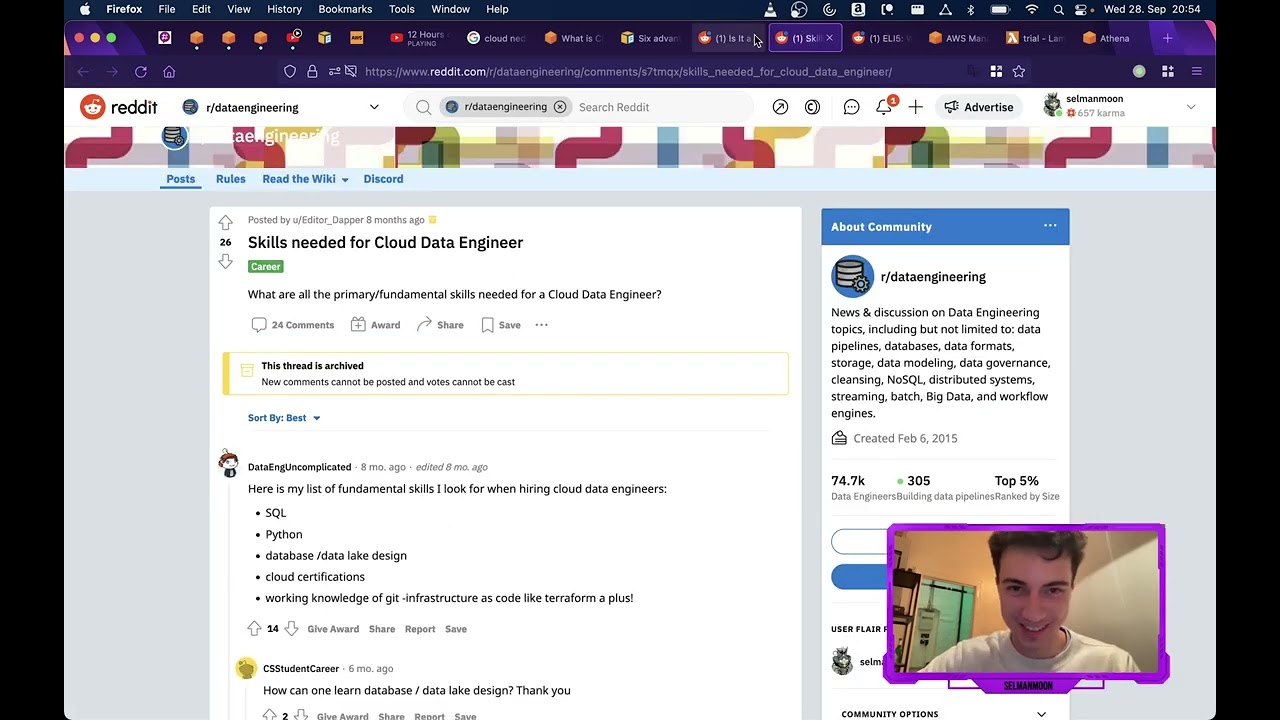Remove r/dataengineering filter from search box
Image resolution: width=1280 pixels, height=720 pixels.
pyautogui.click(x=560, y=107)
